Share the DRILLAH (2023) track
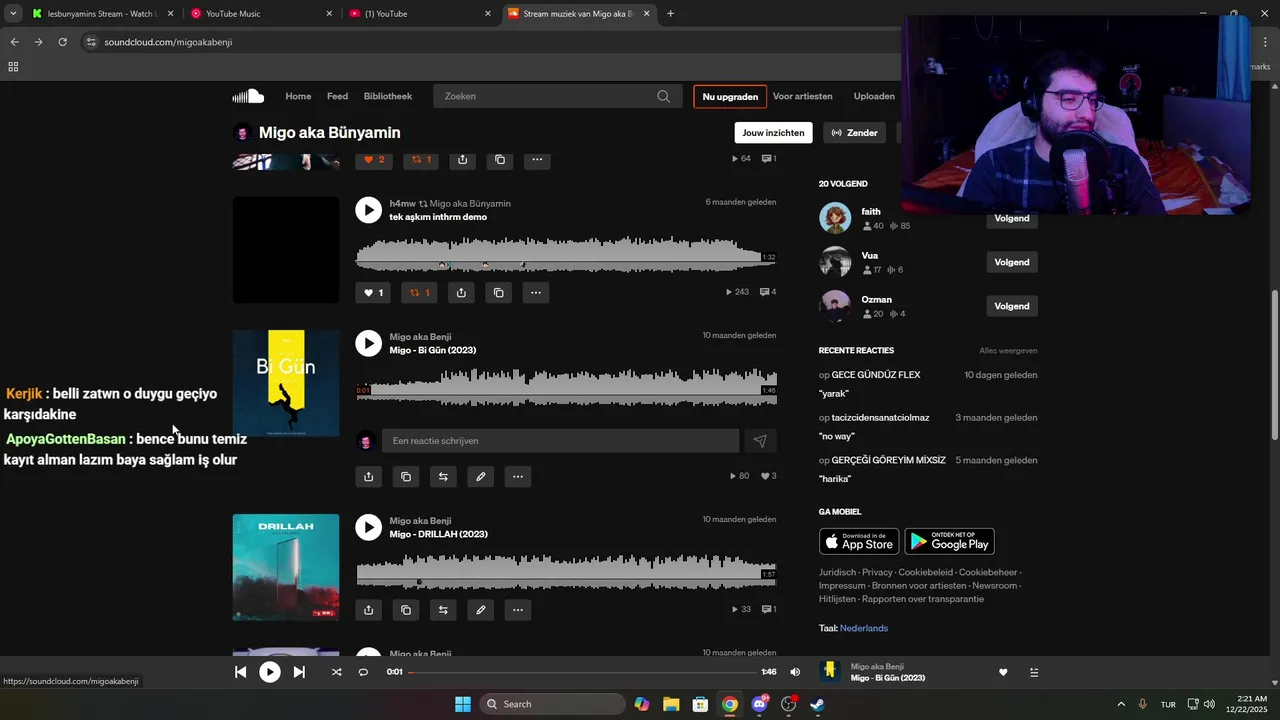The width and height of the screenshot is (1280, 720). point(369,610)
